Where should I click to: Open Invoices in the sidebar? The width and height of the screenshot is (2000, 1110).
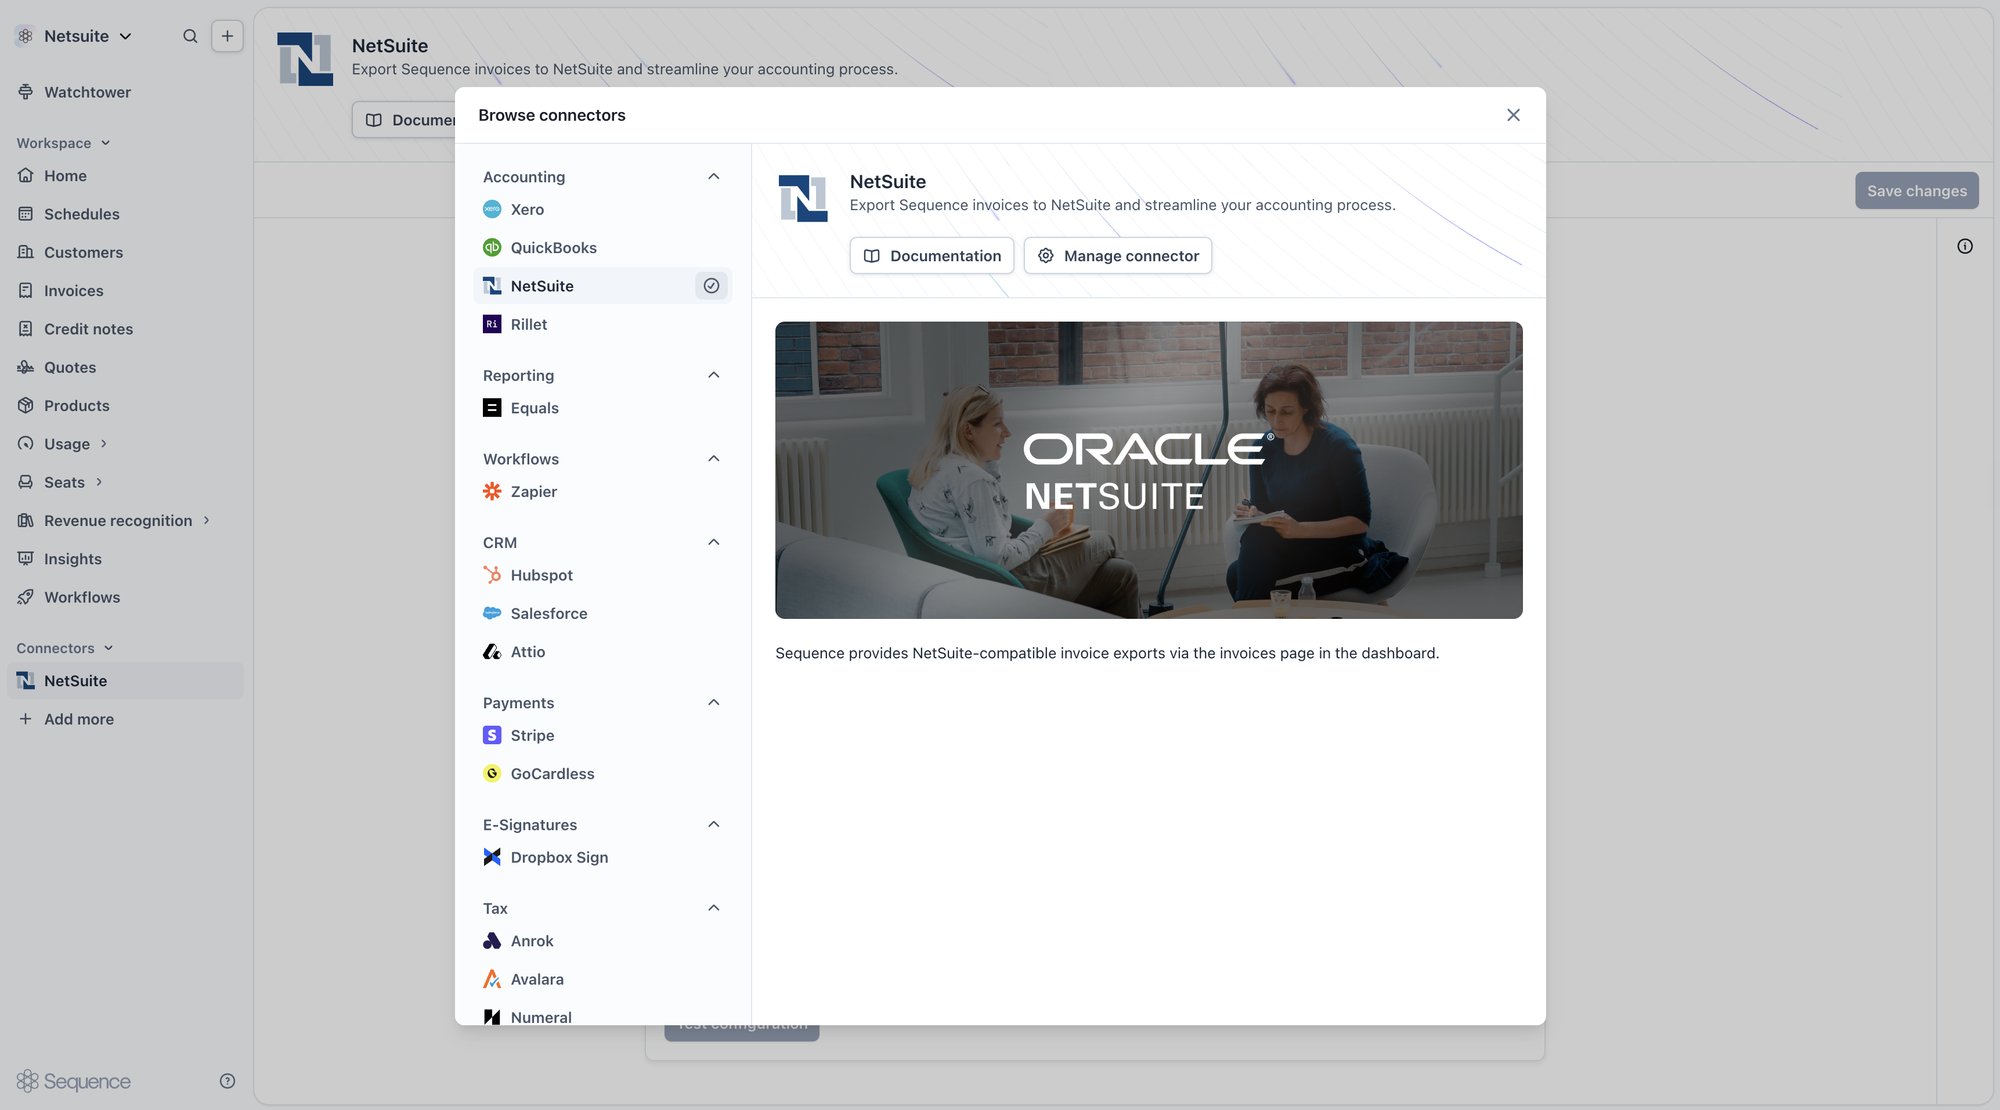[125, 291]
